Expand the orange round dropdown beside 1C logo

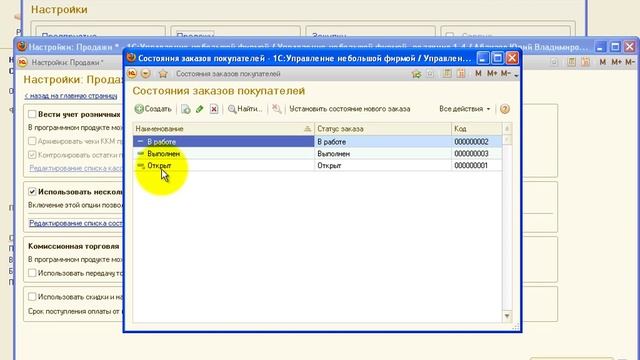[x=146, y=74]
